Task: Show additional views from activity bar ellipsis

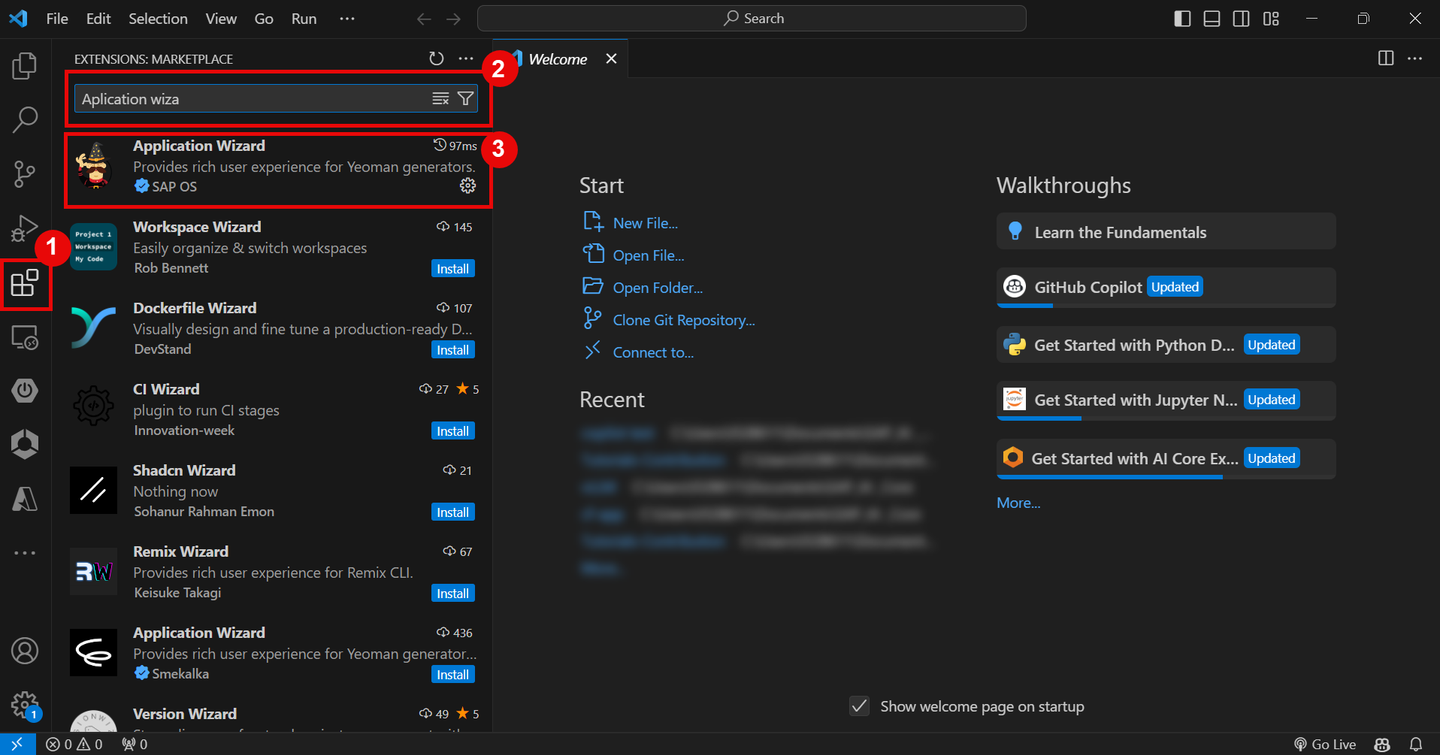Action: pyautogui.click(x=25, y=553)
